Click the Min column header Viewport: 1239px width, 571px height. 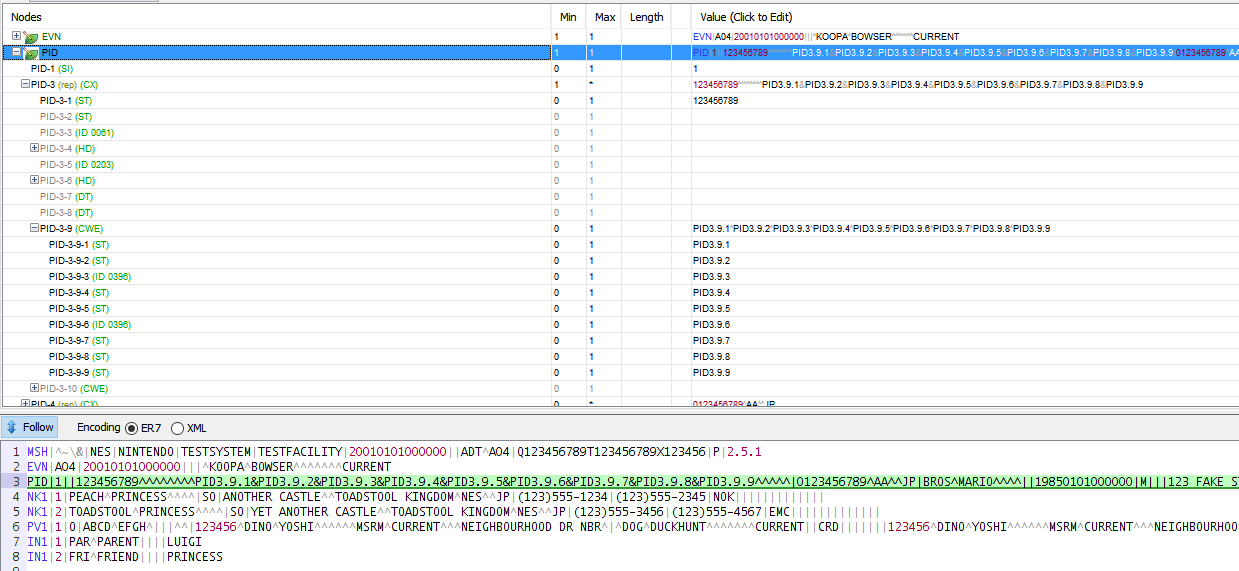[x=569, y=17]
